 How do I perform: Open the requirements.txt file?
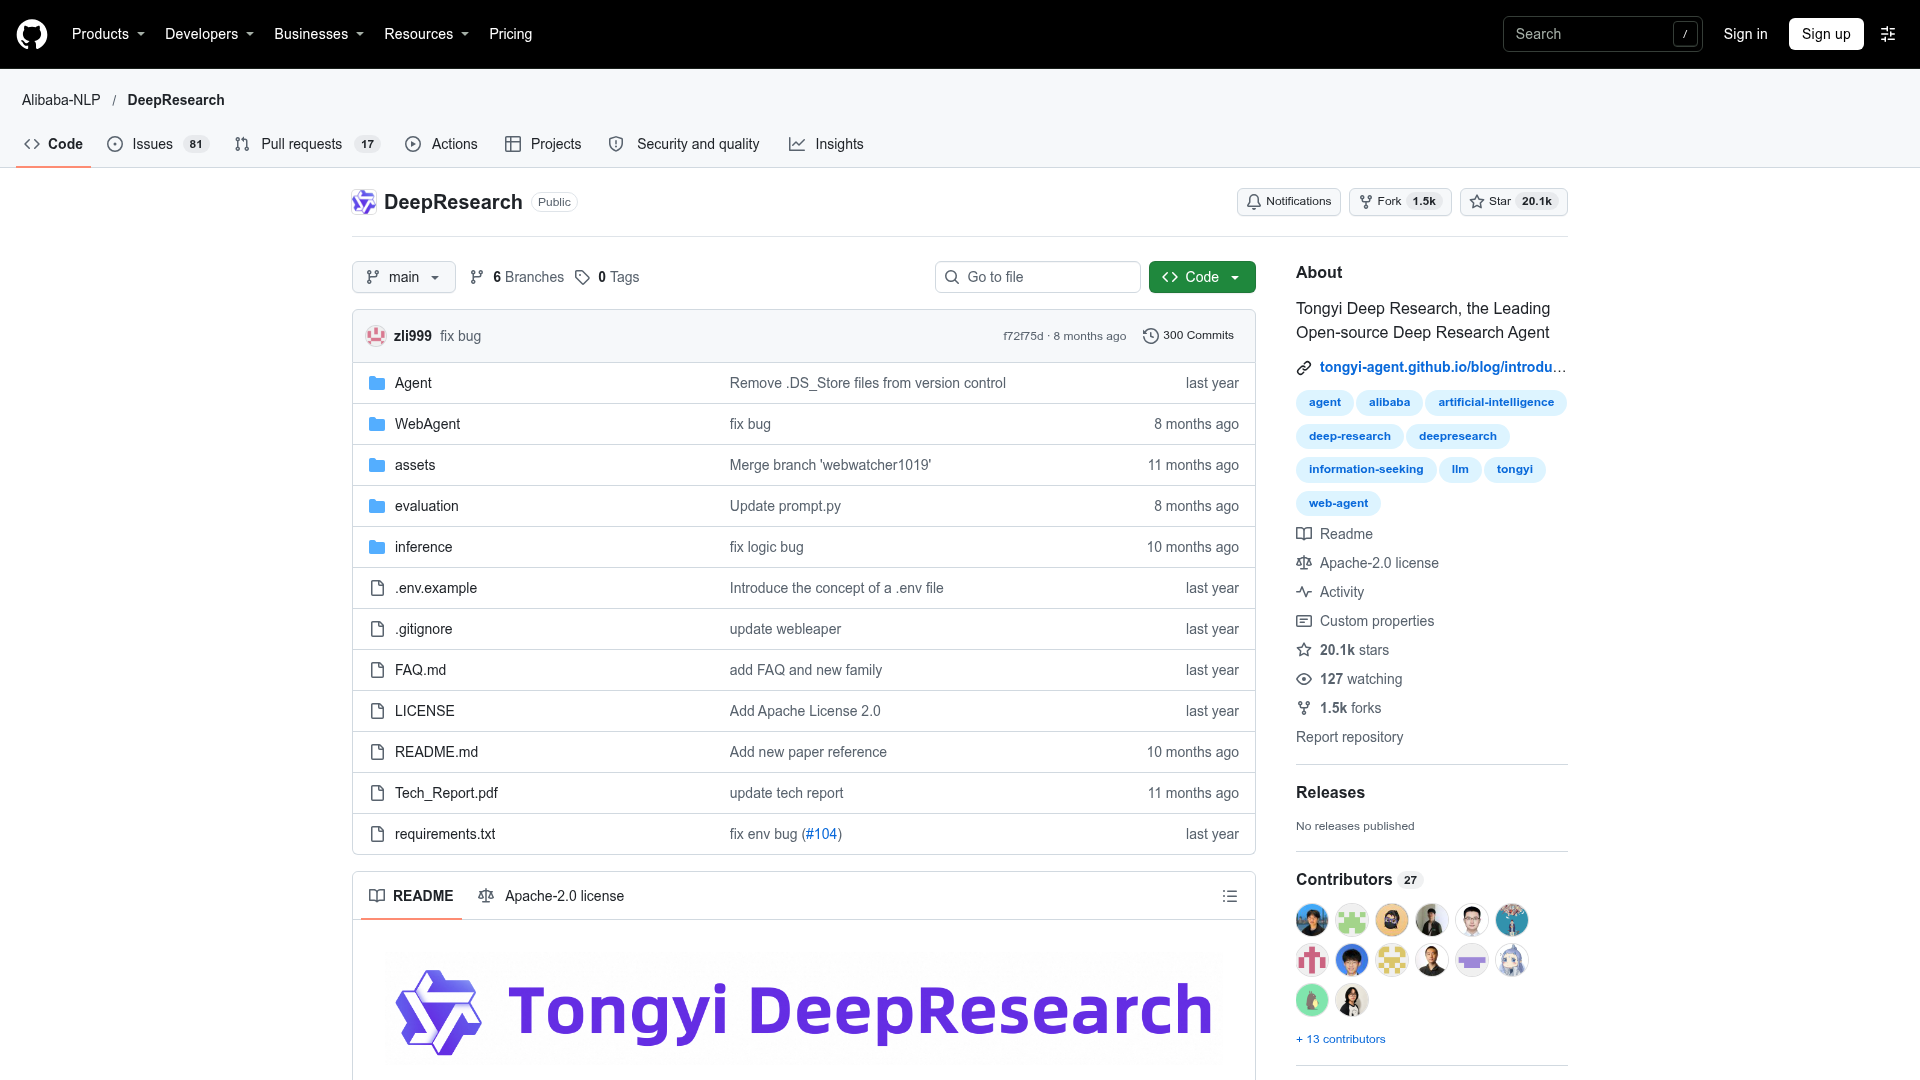coord(445,834)
